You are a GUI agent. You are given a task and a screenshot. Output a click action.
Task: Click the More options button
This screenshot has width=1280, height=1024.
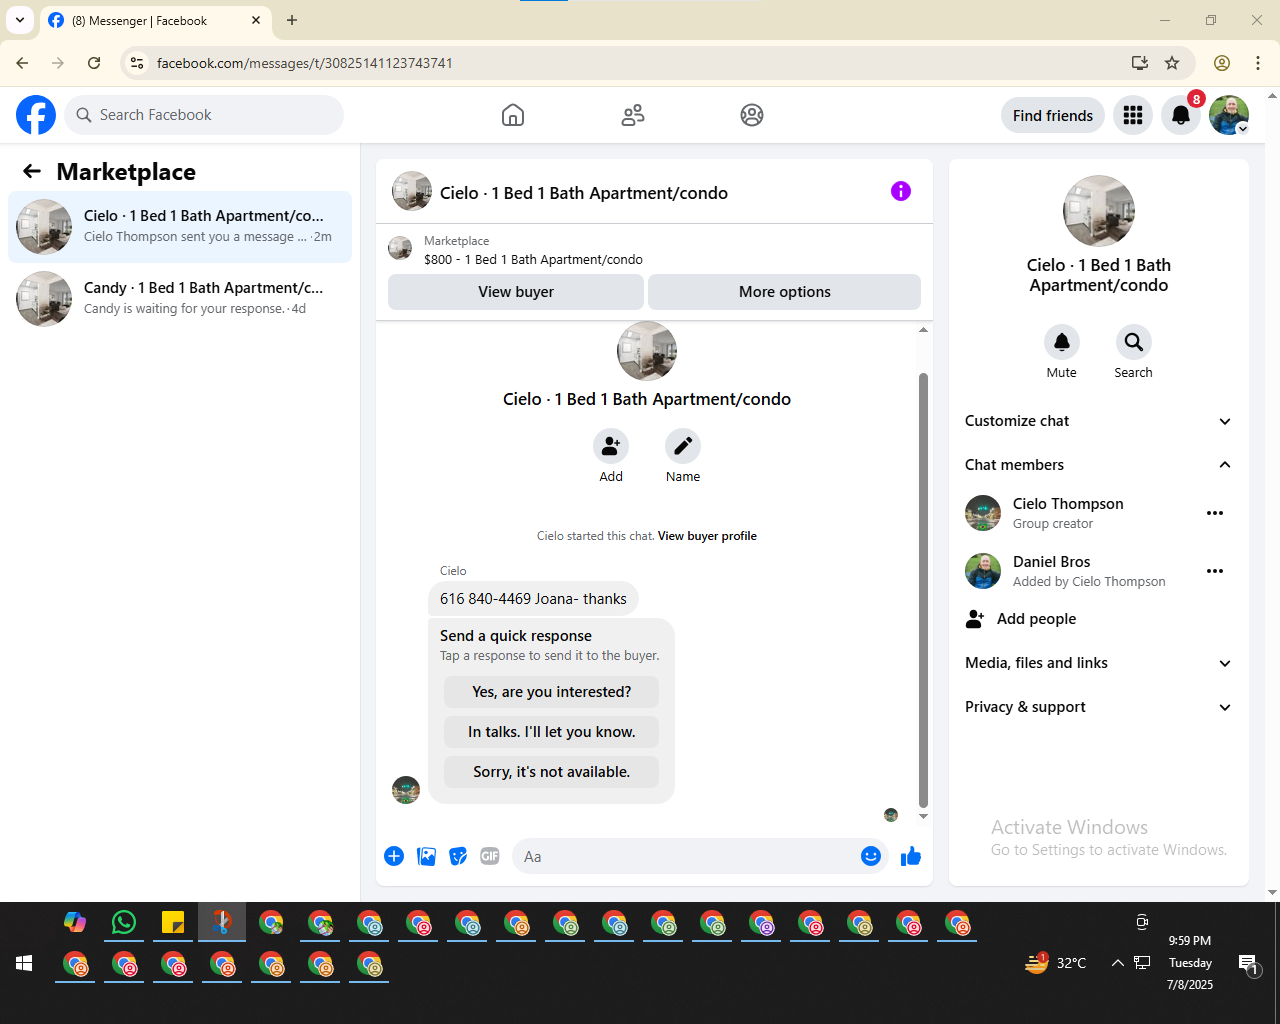pos(785,292)
